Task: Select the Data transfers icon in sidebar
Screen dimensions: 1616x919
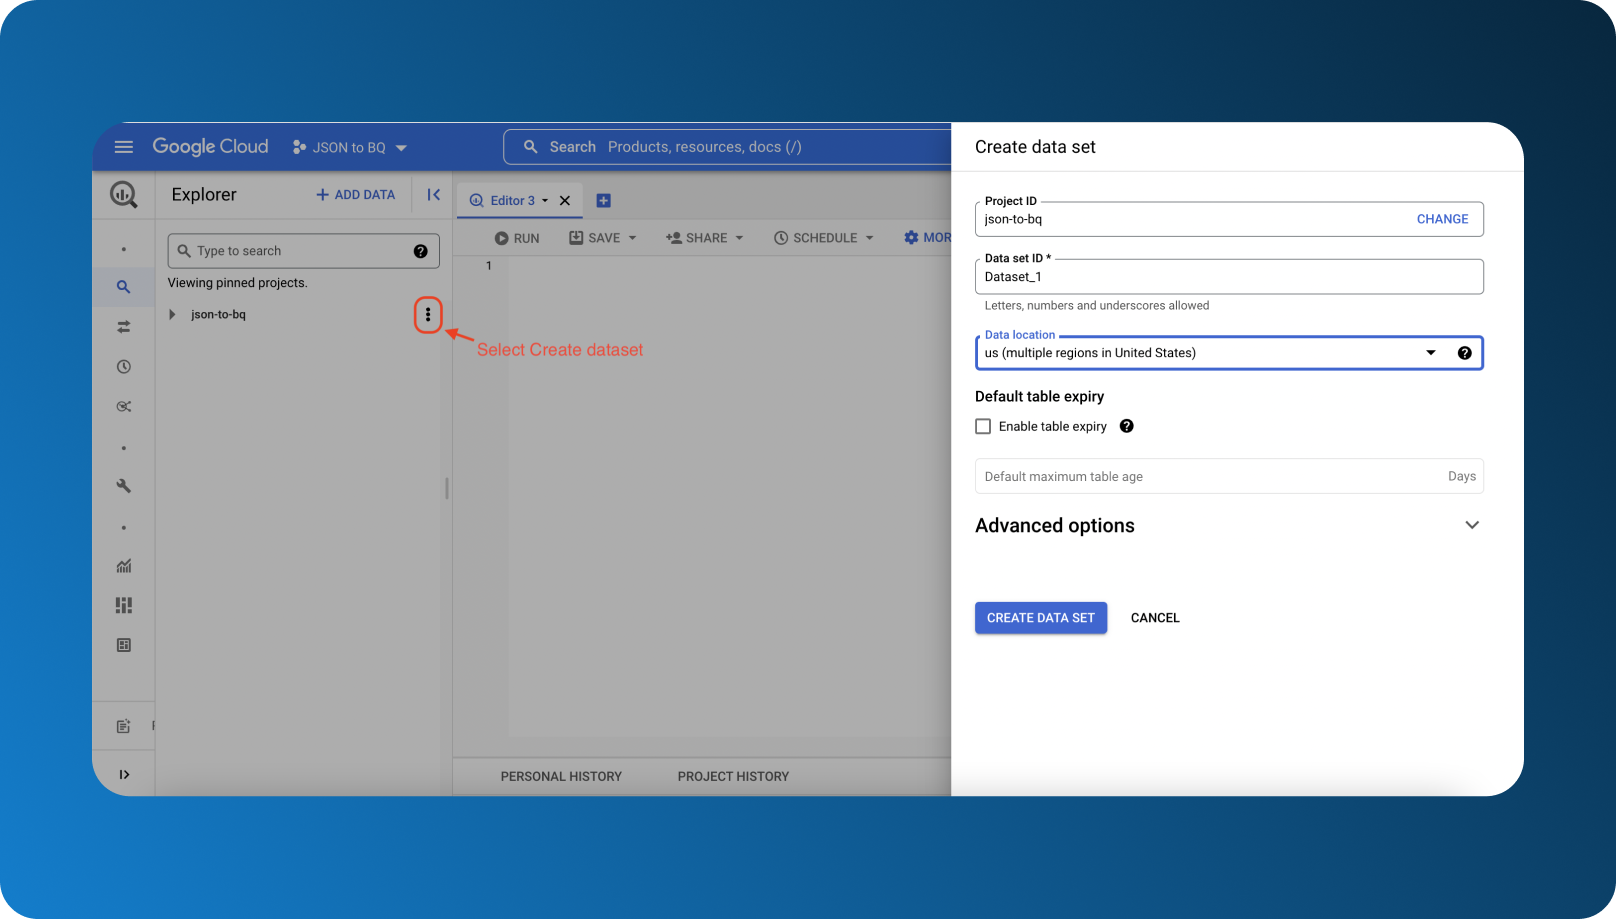Action: click(123, 326)
